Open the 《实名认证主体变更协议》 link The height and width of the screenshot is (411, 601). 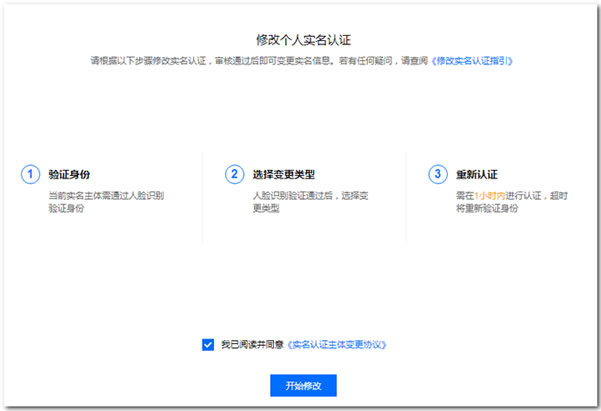[x=337, y=345]
